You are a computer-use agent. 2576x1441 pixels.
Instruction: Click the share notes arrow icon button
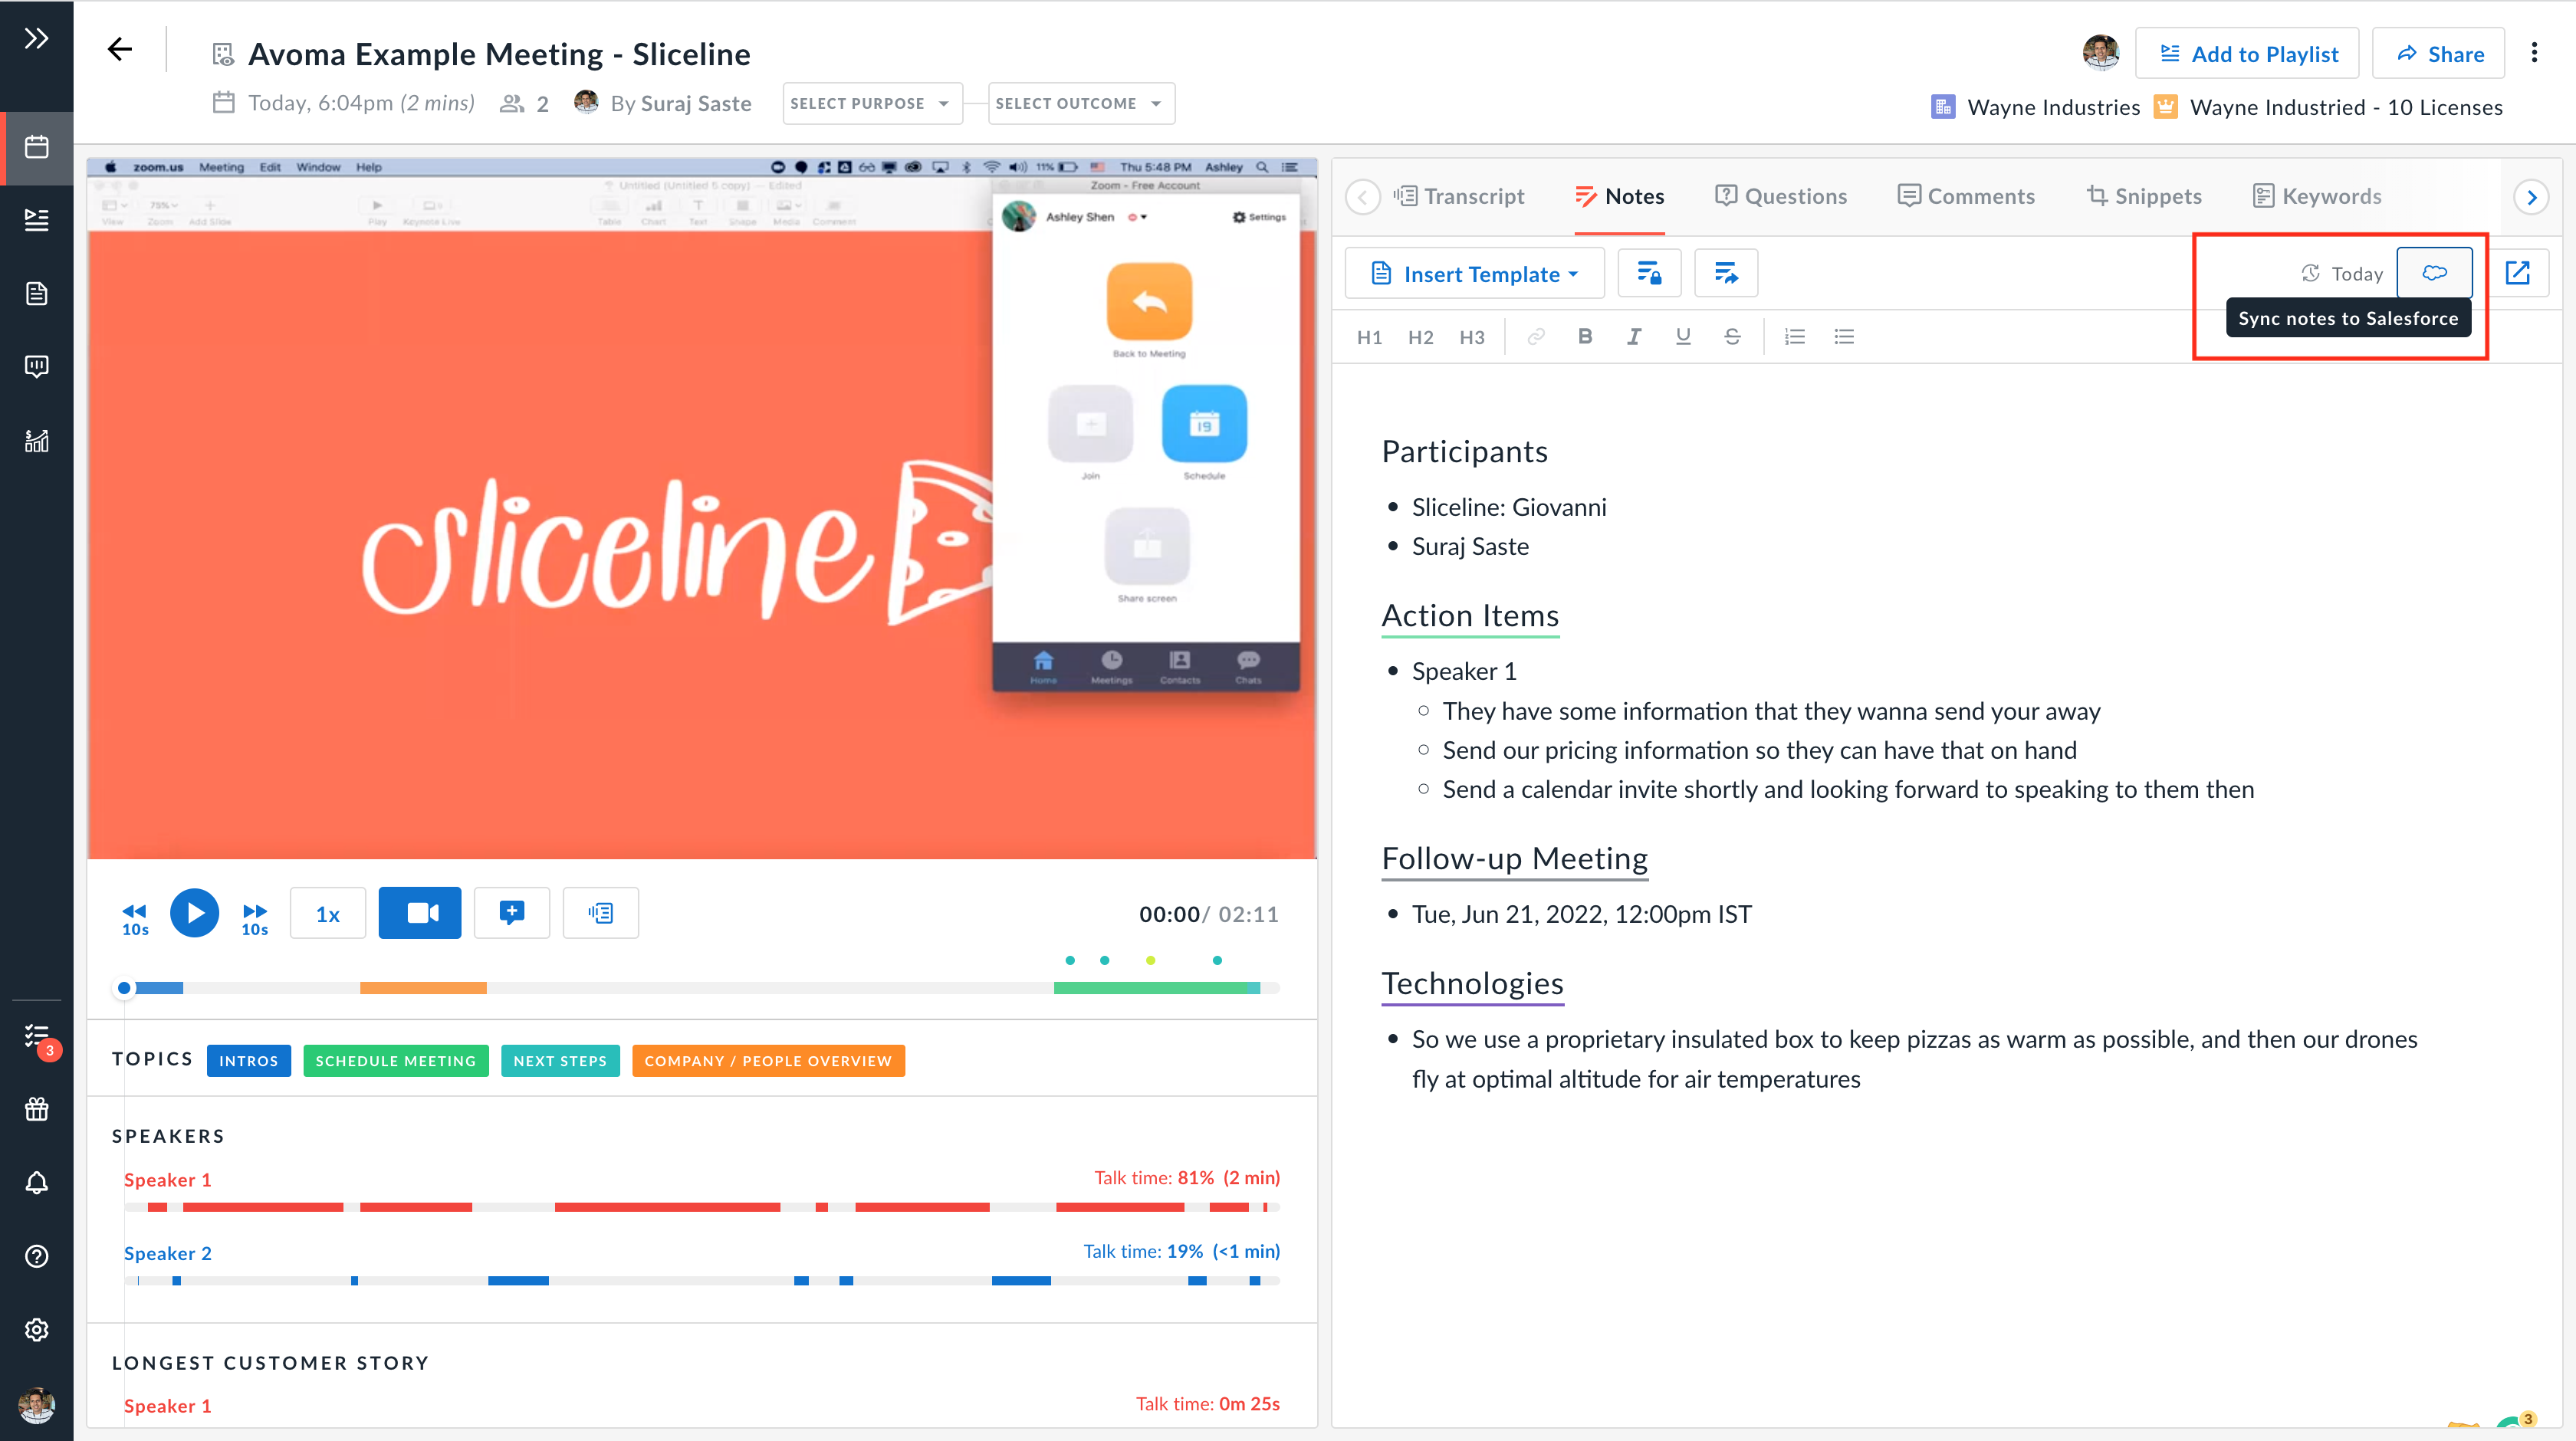pos(1727,274)
